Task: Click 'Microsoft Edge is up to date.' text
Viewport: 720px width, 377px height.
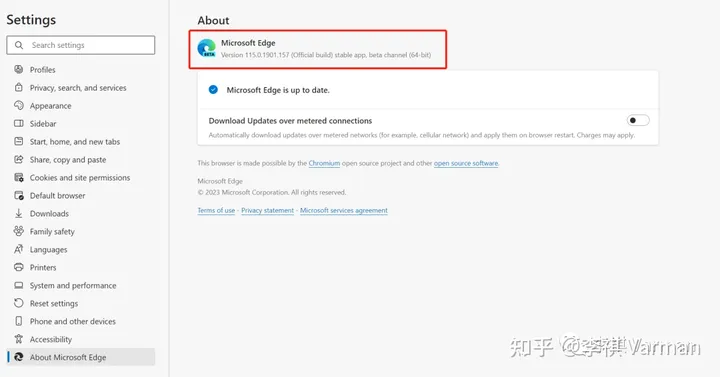Action: click(x=278, y=90)
